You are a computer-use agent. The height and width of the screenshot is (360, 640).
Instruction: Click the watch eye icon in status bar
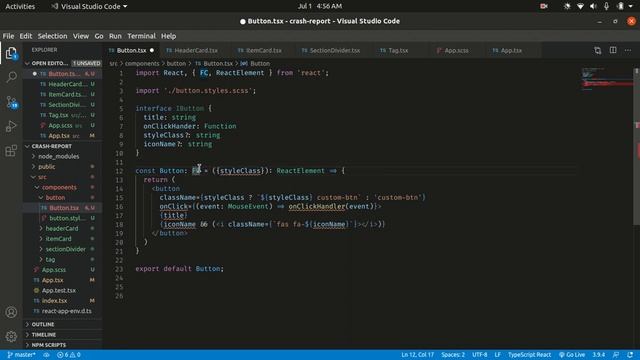(x=47, y=355)
